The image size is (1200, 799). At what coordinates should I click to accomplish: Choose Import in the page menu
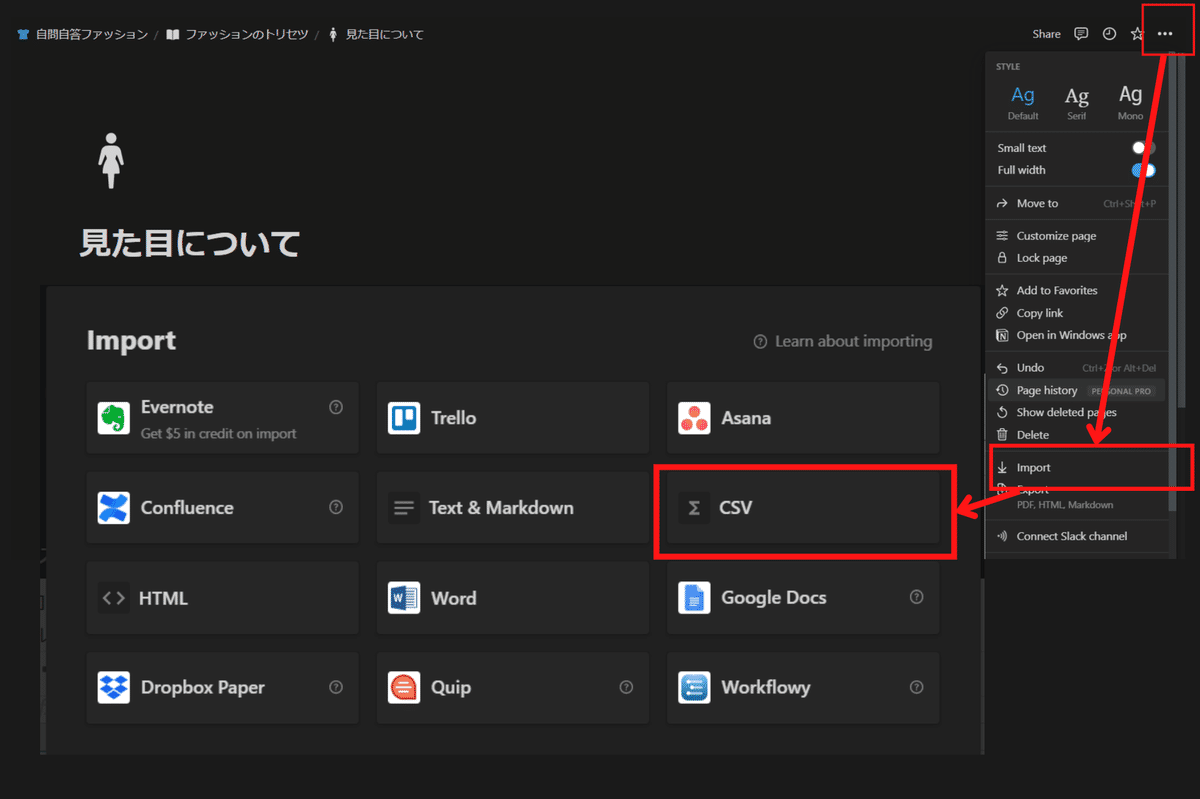pyautogui.click(x=1077, y=467)
